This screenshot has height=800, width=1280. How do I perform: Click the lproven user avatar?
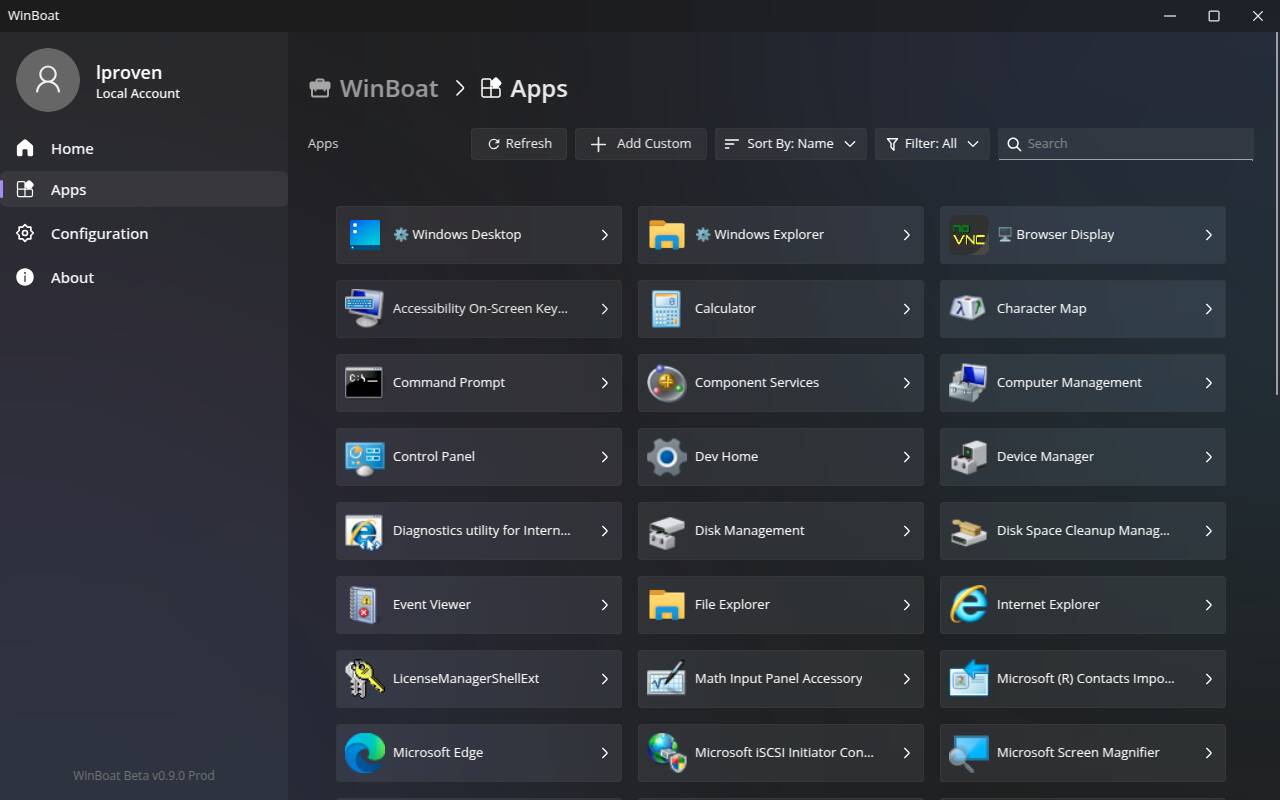click(x=48, y=80)
